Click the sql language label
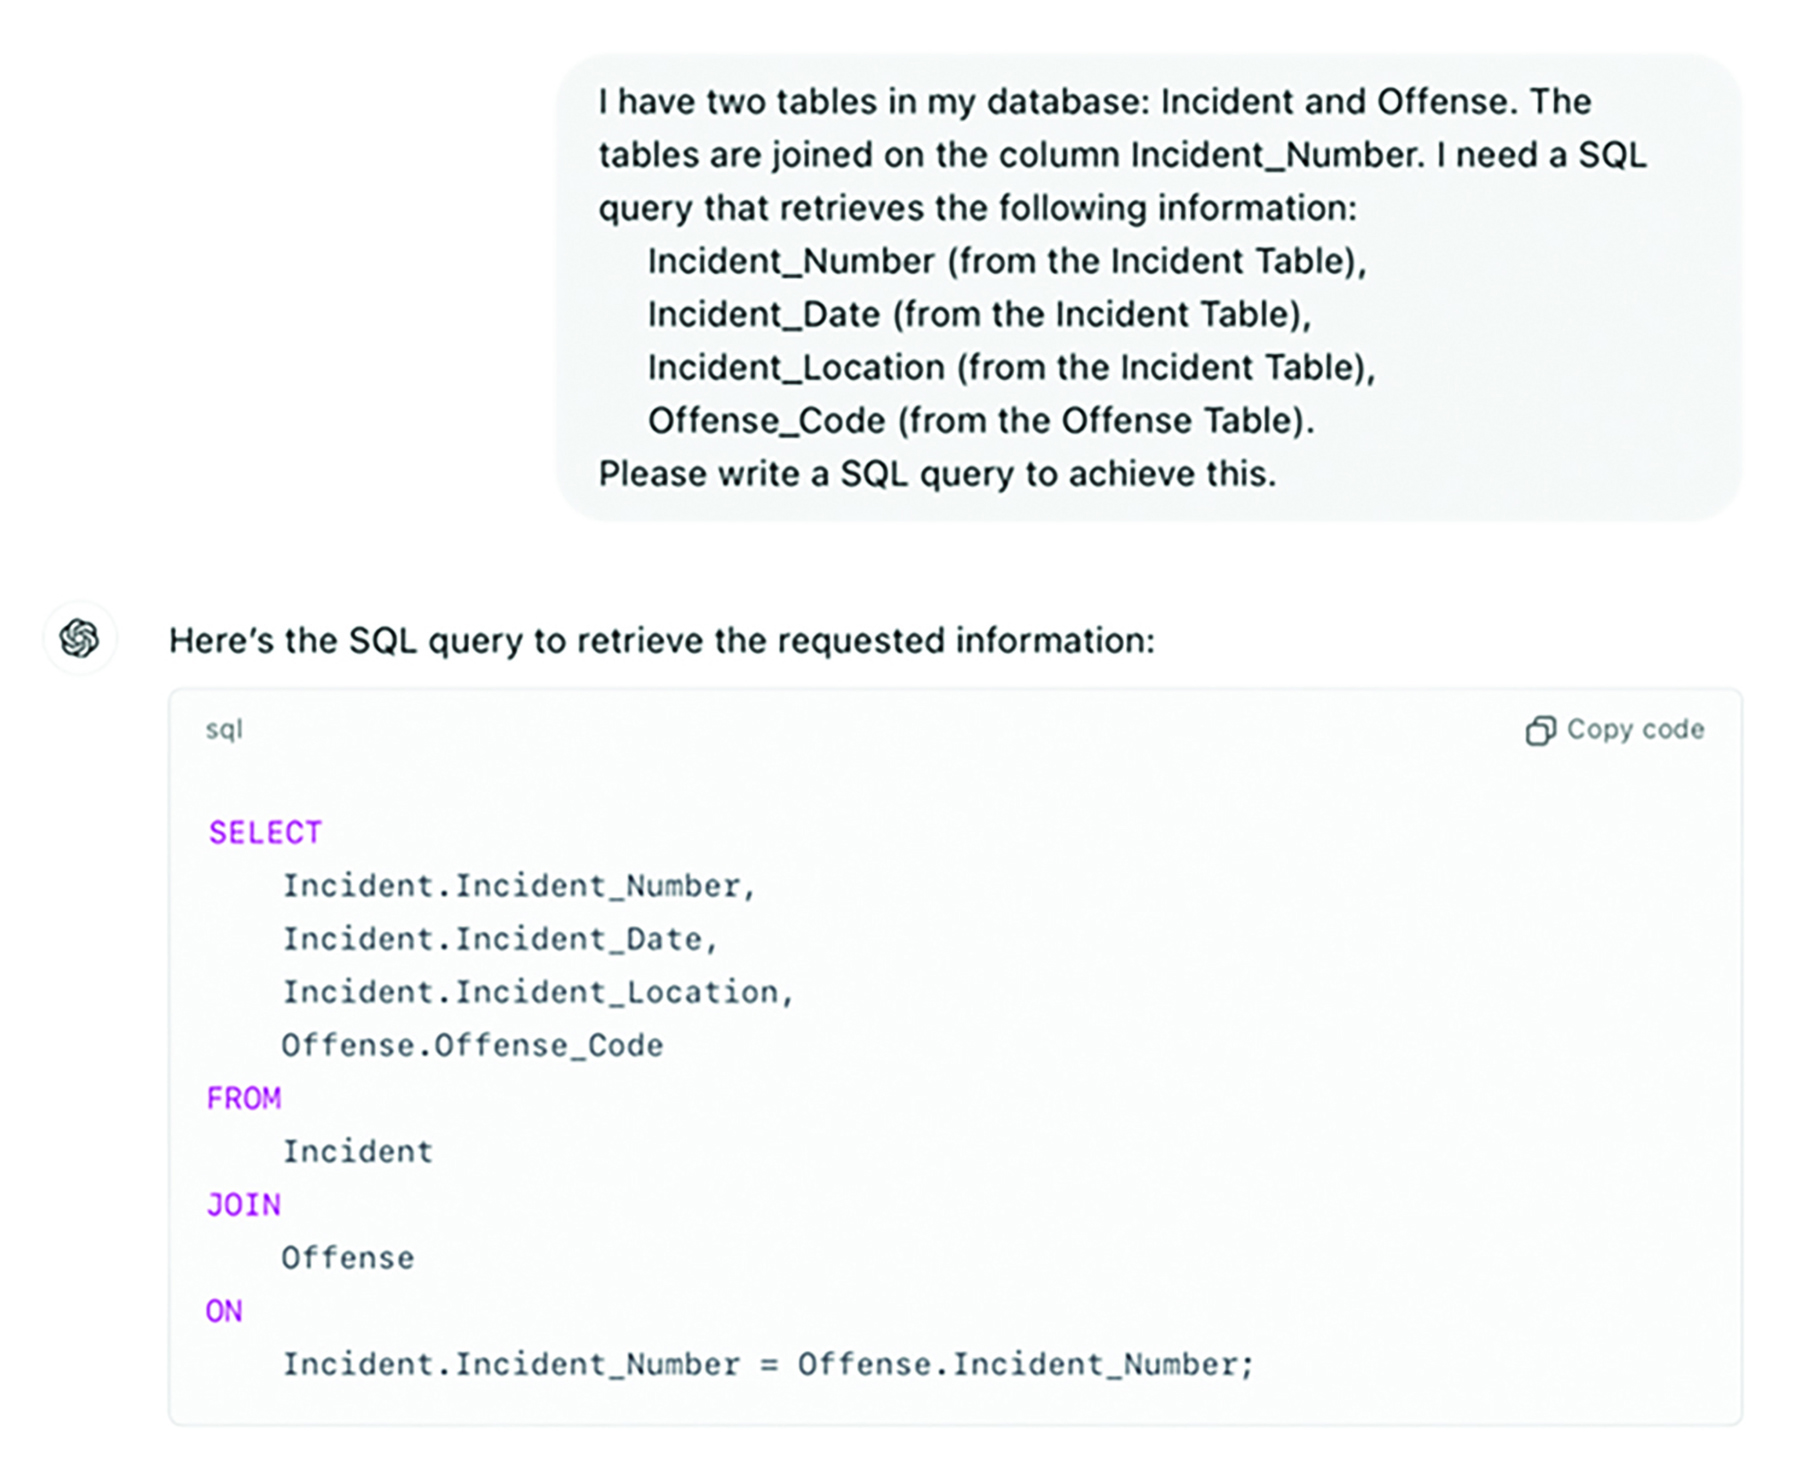The image size is (1800, 1480). pos(224,730)
